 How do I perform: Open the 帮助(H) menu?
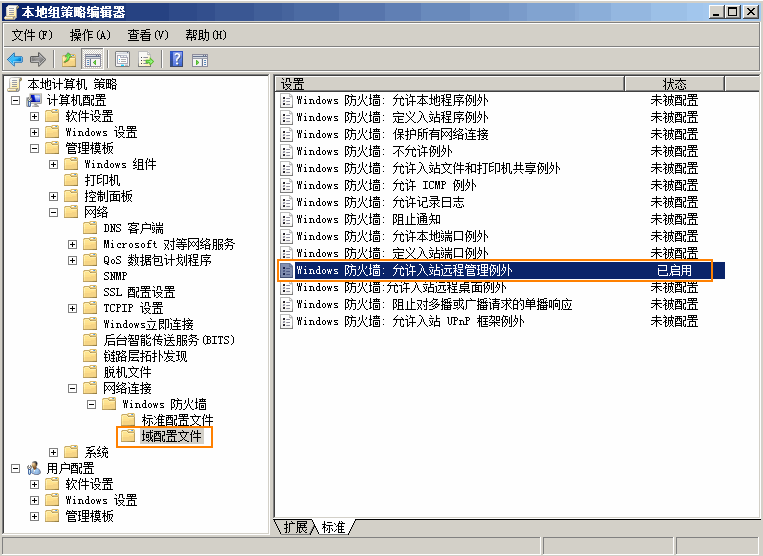[206, 35]
